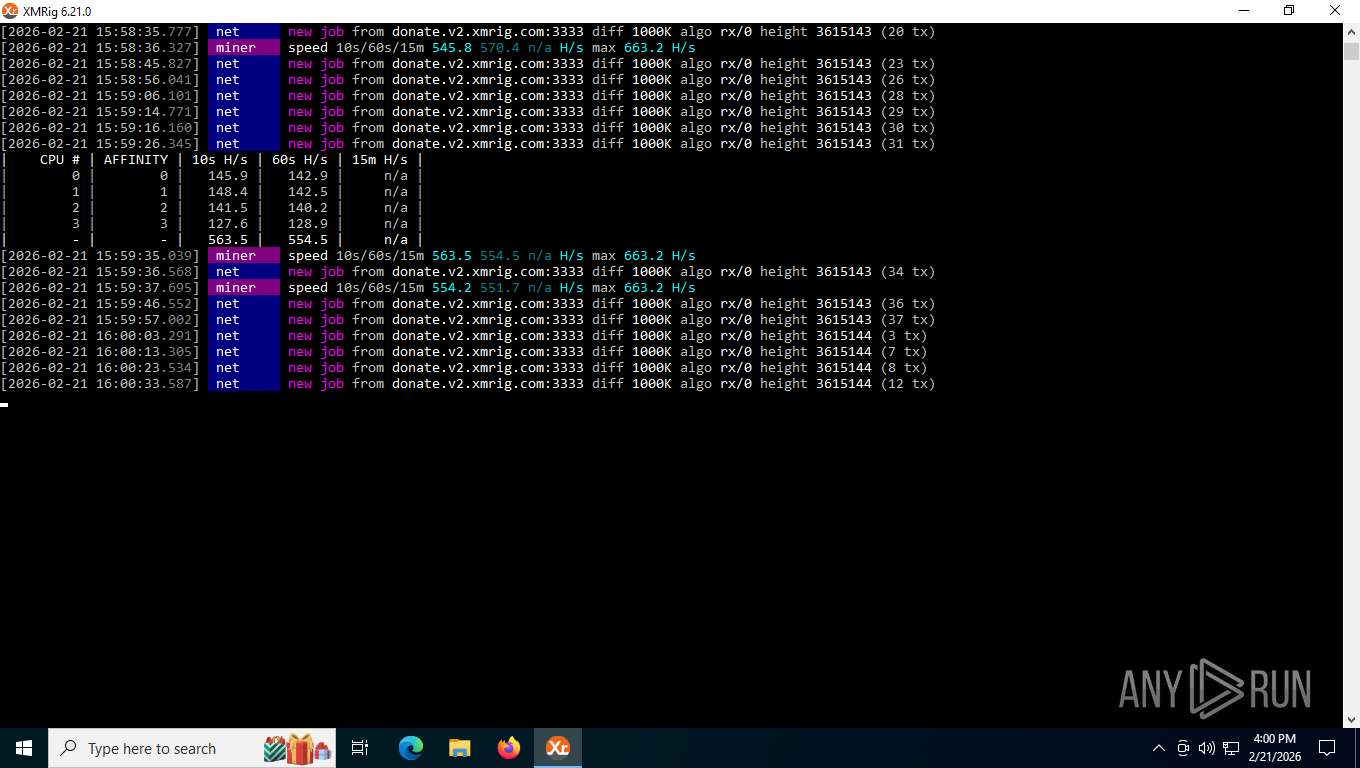Click the '60s H/s' column header
Viewport: 1360px width, 768px height.
pos(300,160)
